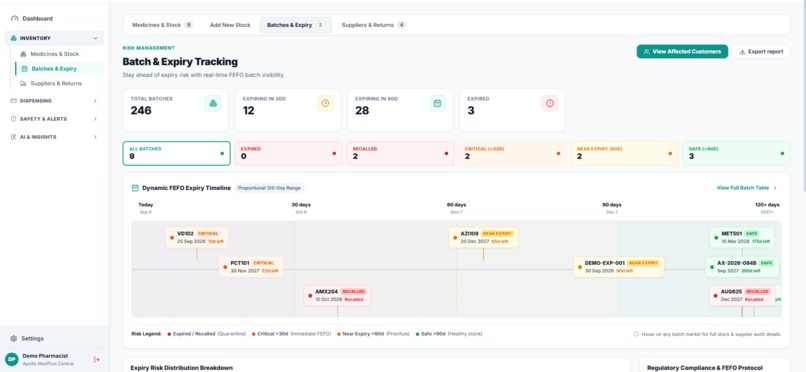Viewport: 806px width, 372px height.
Task: Click the Demo Pharmacist profile name
Action: tap(45, 356)
